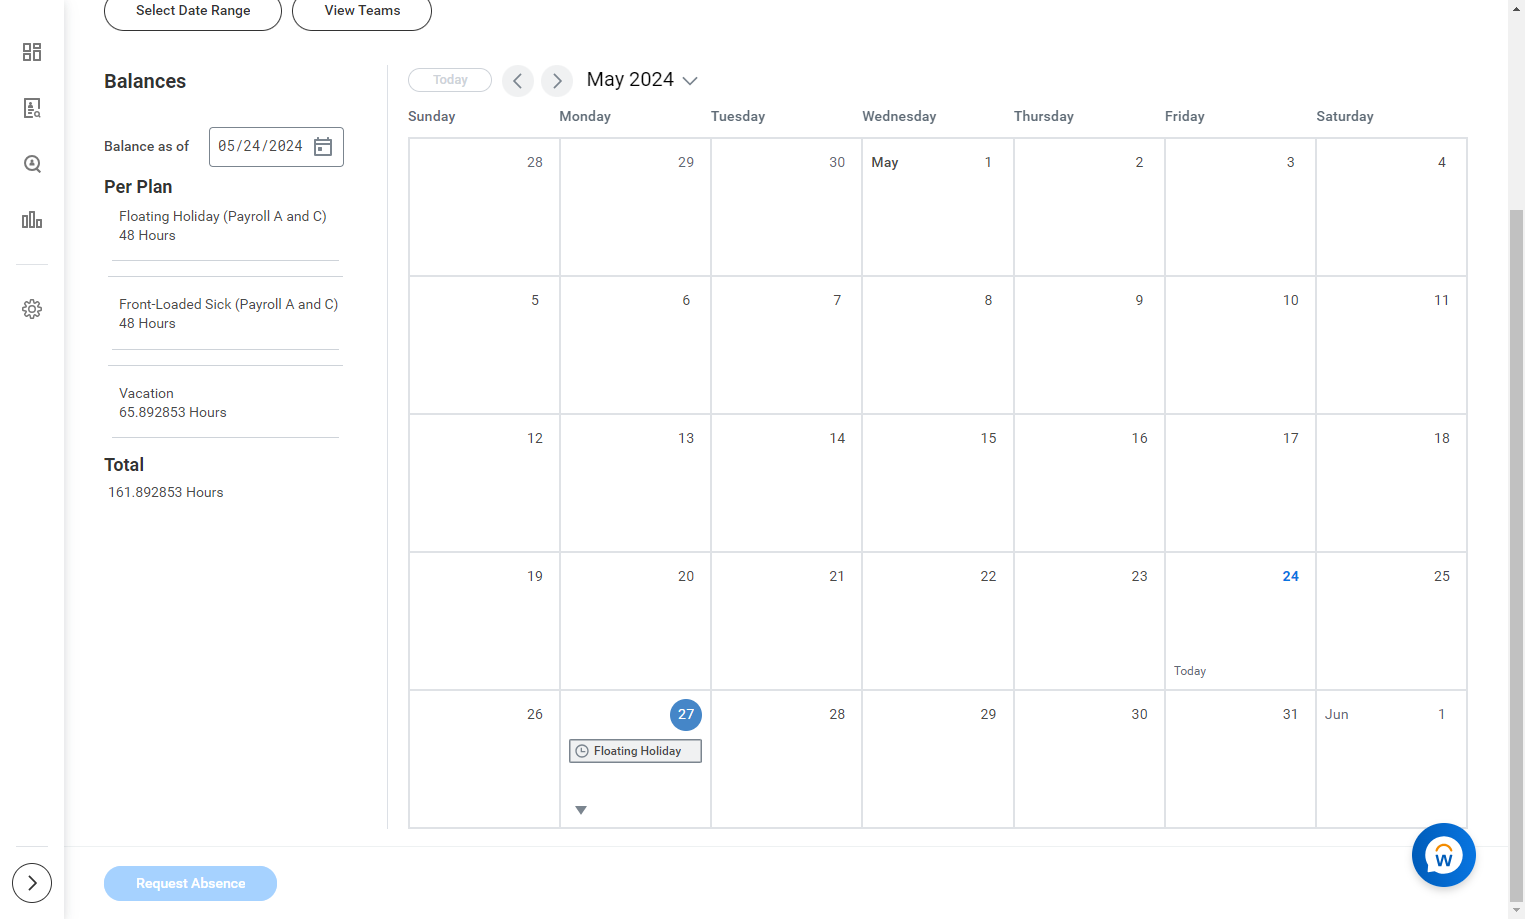This screenshot has width=1525, height=919.
Task: Select May 18 on the calendar
Action: click(x=1391, y=483)
